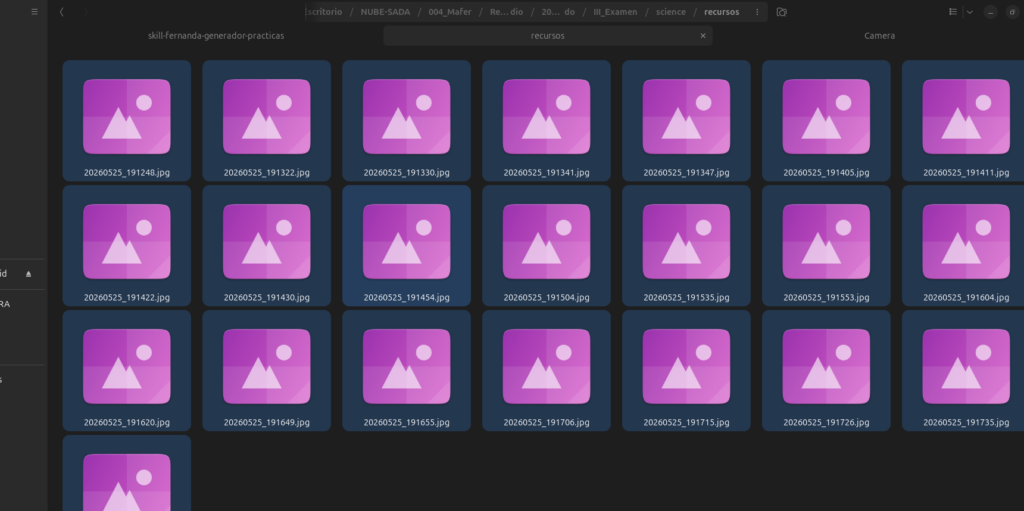This screenshot has height=511, width=1024.
Task: Select image 20260525_191454.jpg
Action: [x=406, y=246]
